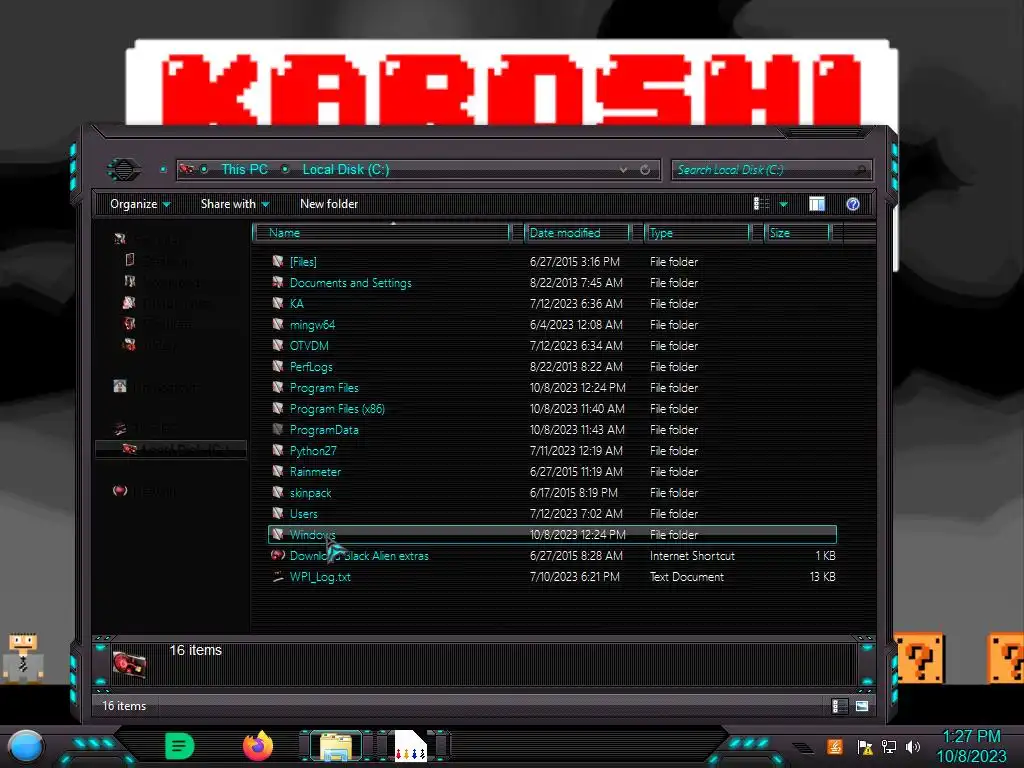Click the search magnifier icon

point(860,170)
